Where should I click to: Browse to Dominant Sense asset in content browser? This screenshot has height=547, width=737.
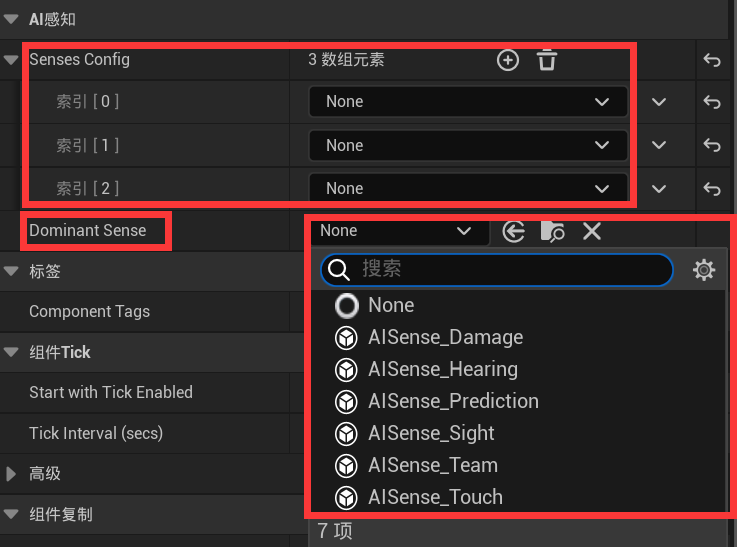click(x=552, y=232)
